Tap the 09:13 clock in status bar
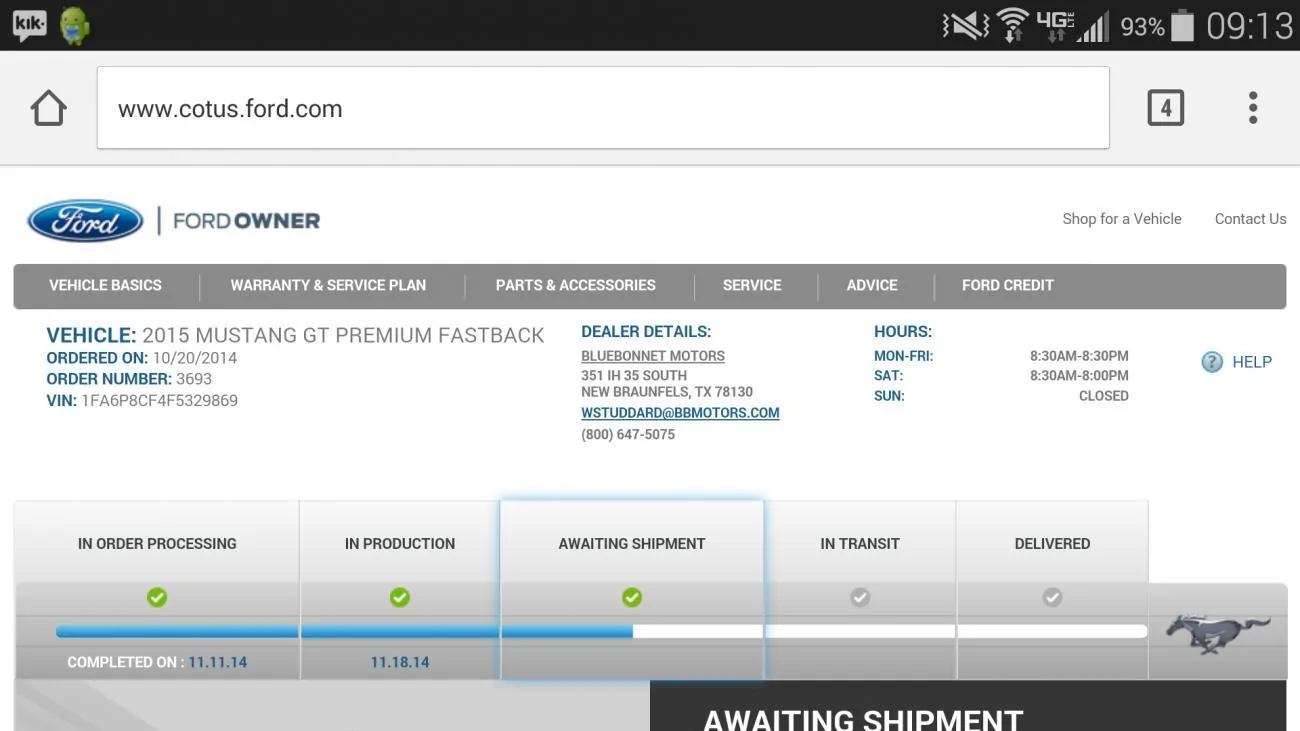This screenshot has width=1300, height=731. click(x=1249, y=25)
